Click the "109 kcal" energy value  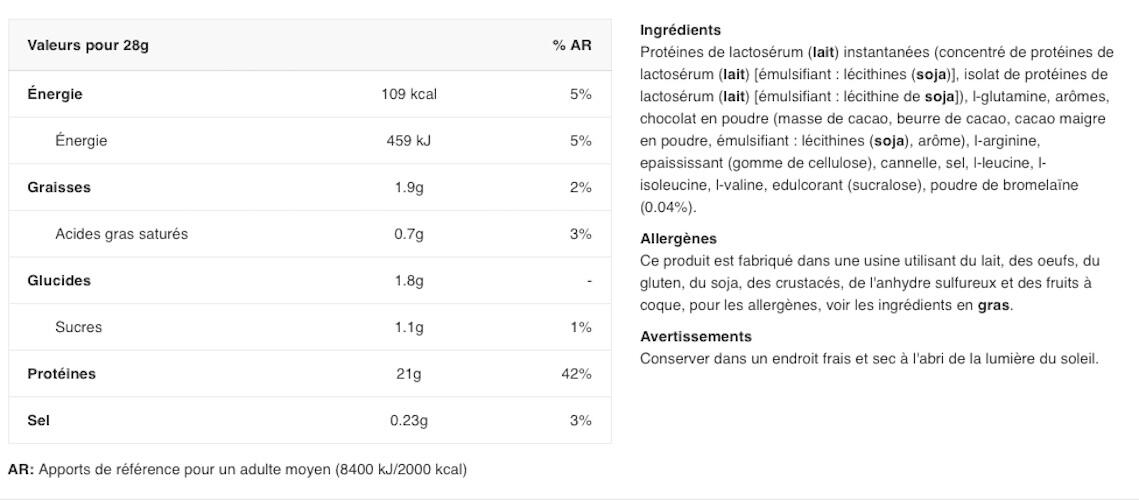pos(409,94)
